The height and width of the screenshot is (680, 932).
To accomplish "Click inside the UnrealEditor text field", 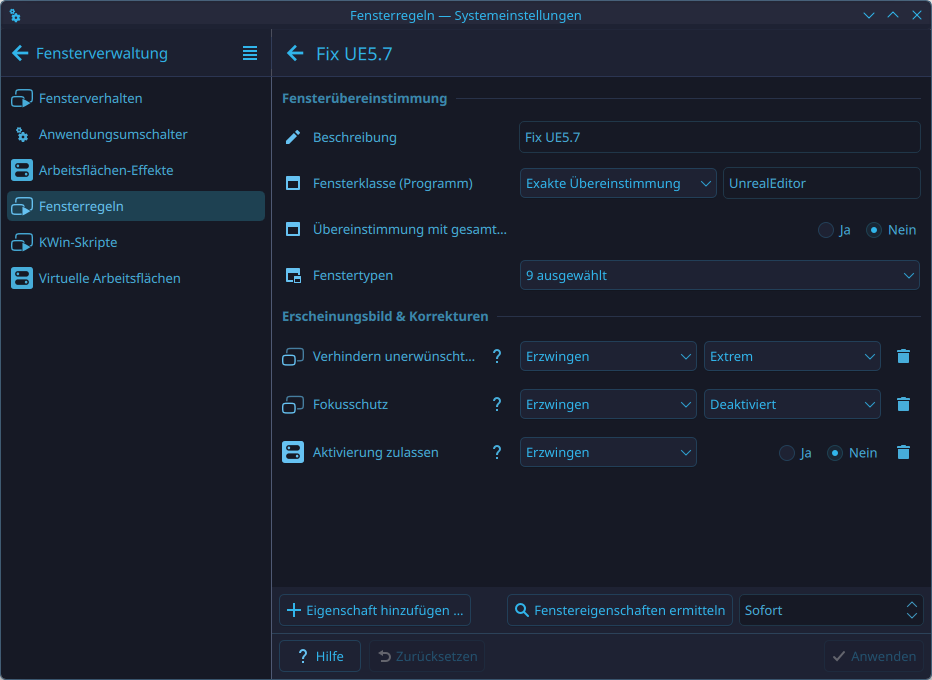I will click(x=820, y=183).
